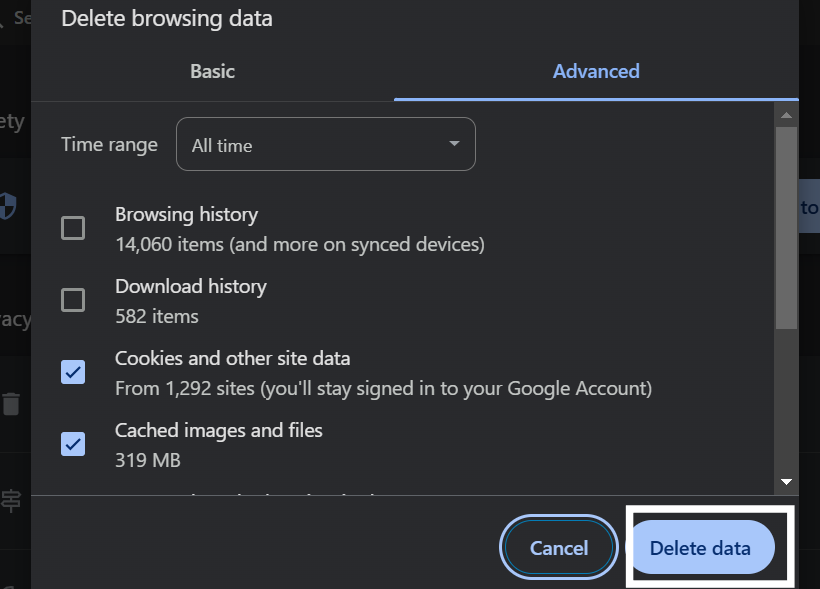Open the Time range dropdown
Viewport: 820px width, 589px height.
tap(325, 145)
